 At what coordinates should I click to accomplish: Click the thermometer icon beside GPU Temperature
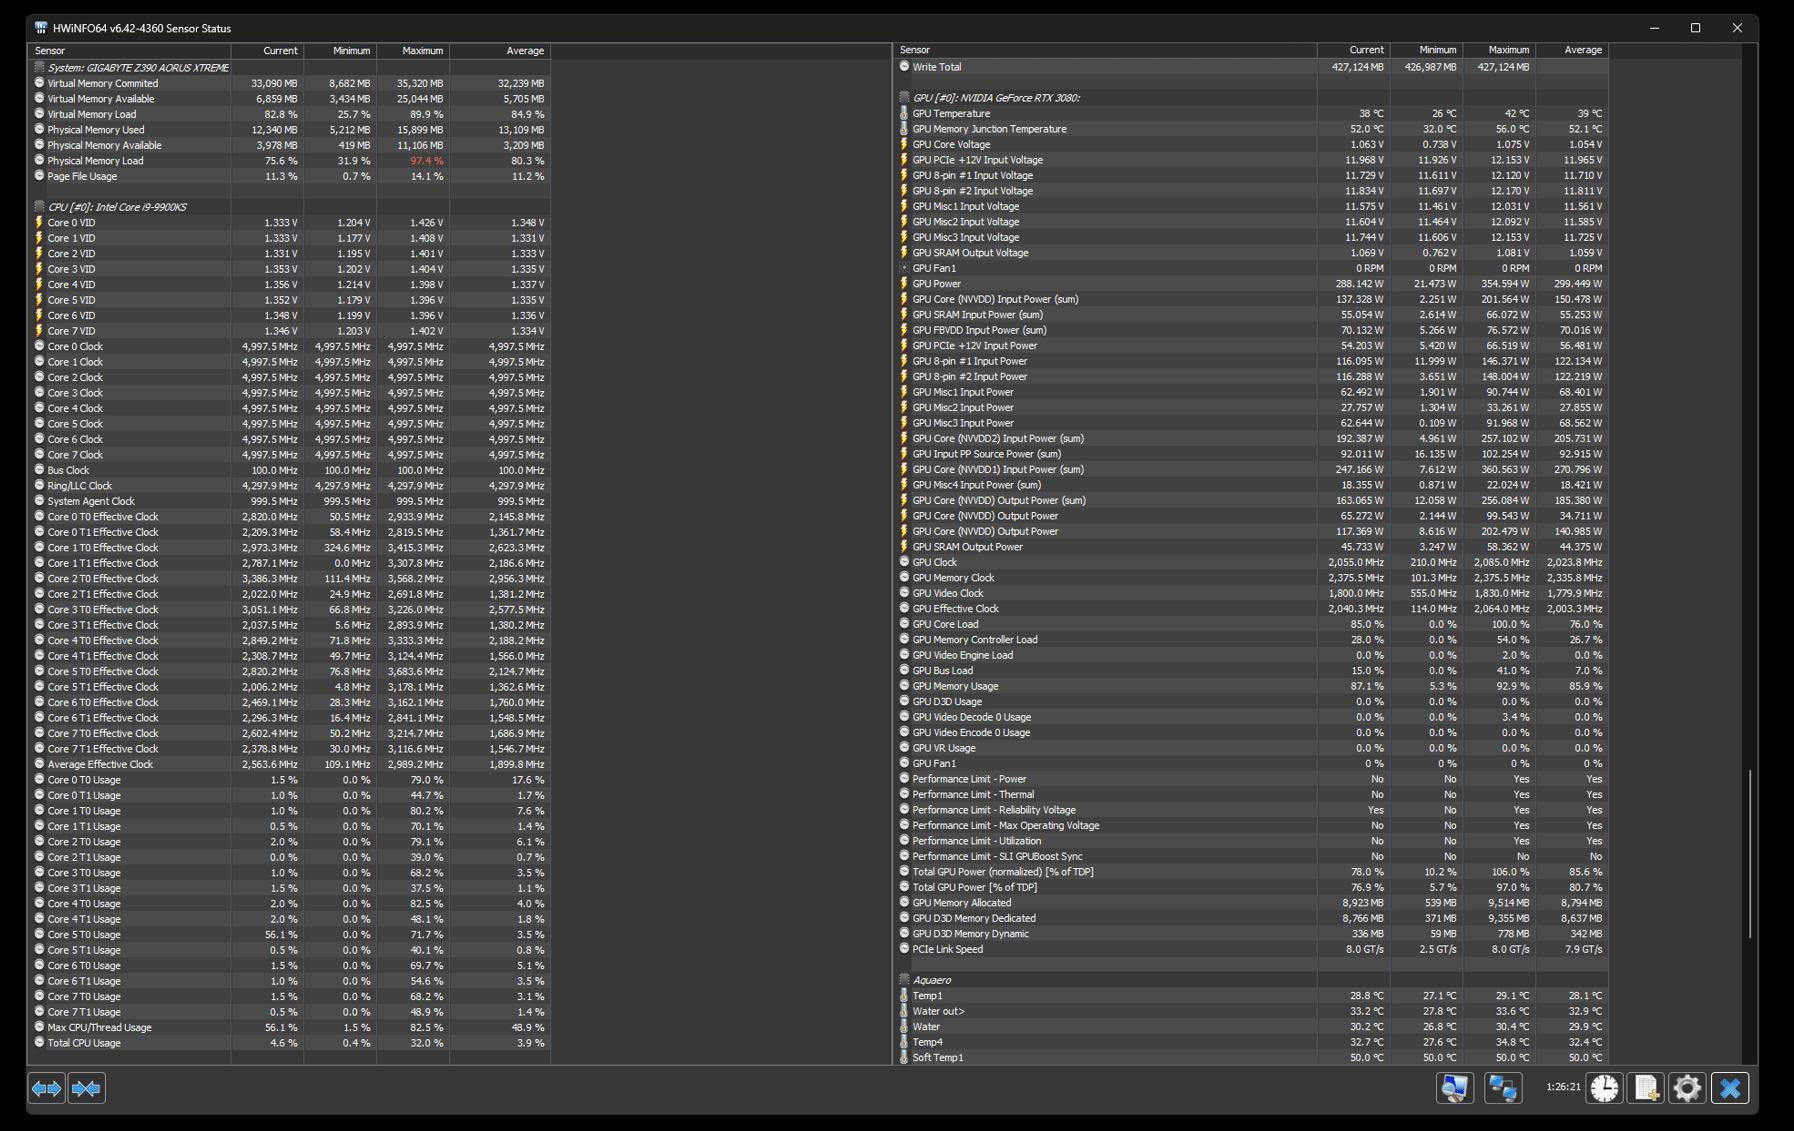click(x=904, y=114)
